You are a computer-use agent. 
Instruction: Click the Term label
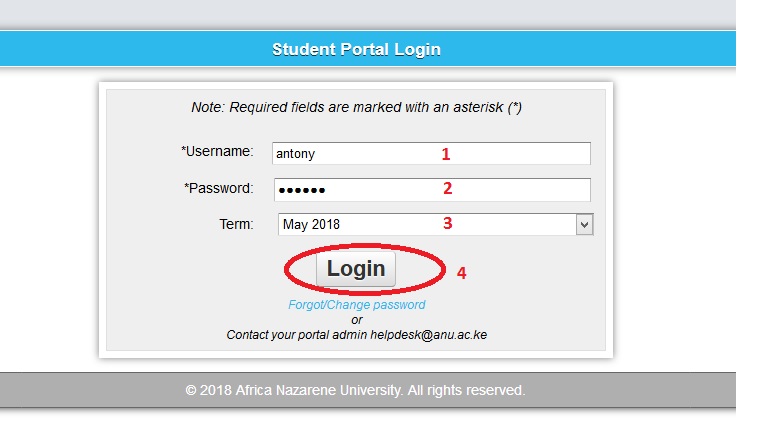pos(236,224)
